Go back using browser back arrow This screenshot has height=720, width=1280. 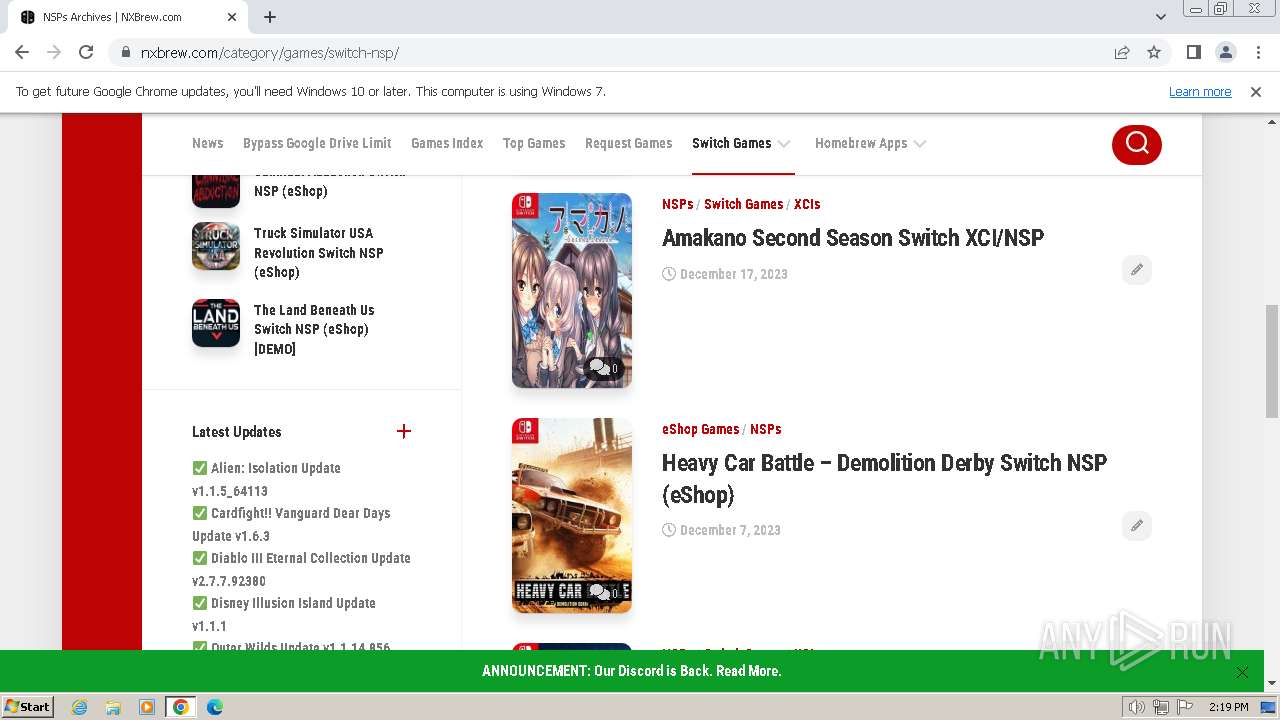22,52
